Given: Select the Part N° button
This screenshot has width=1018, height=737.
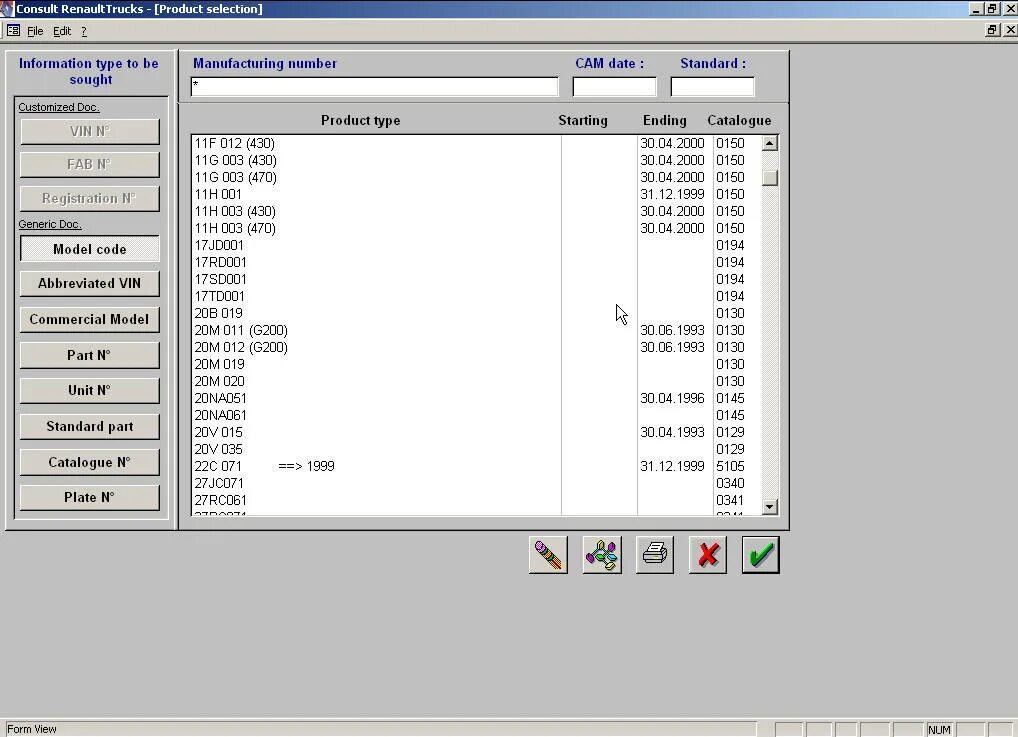Looking at the screenshot, I should (x=90, y=355).
